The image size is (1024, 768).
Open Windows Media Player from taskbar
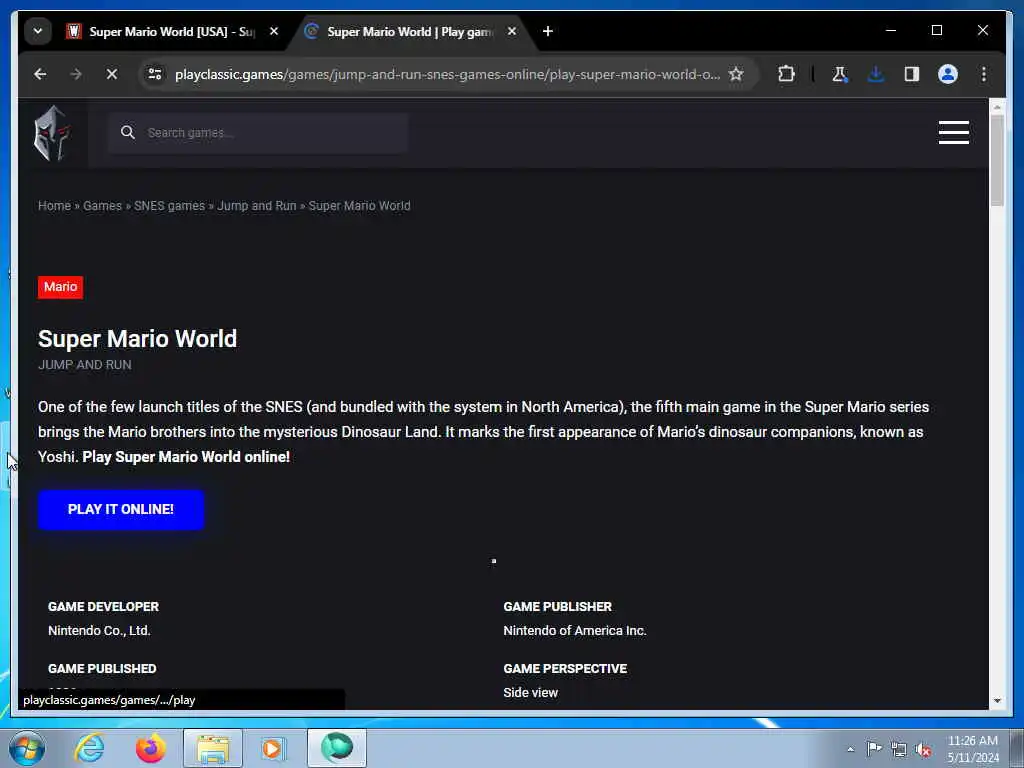(x=273, y=748)
